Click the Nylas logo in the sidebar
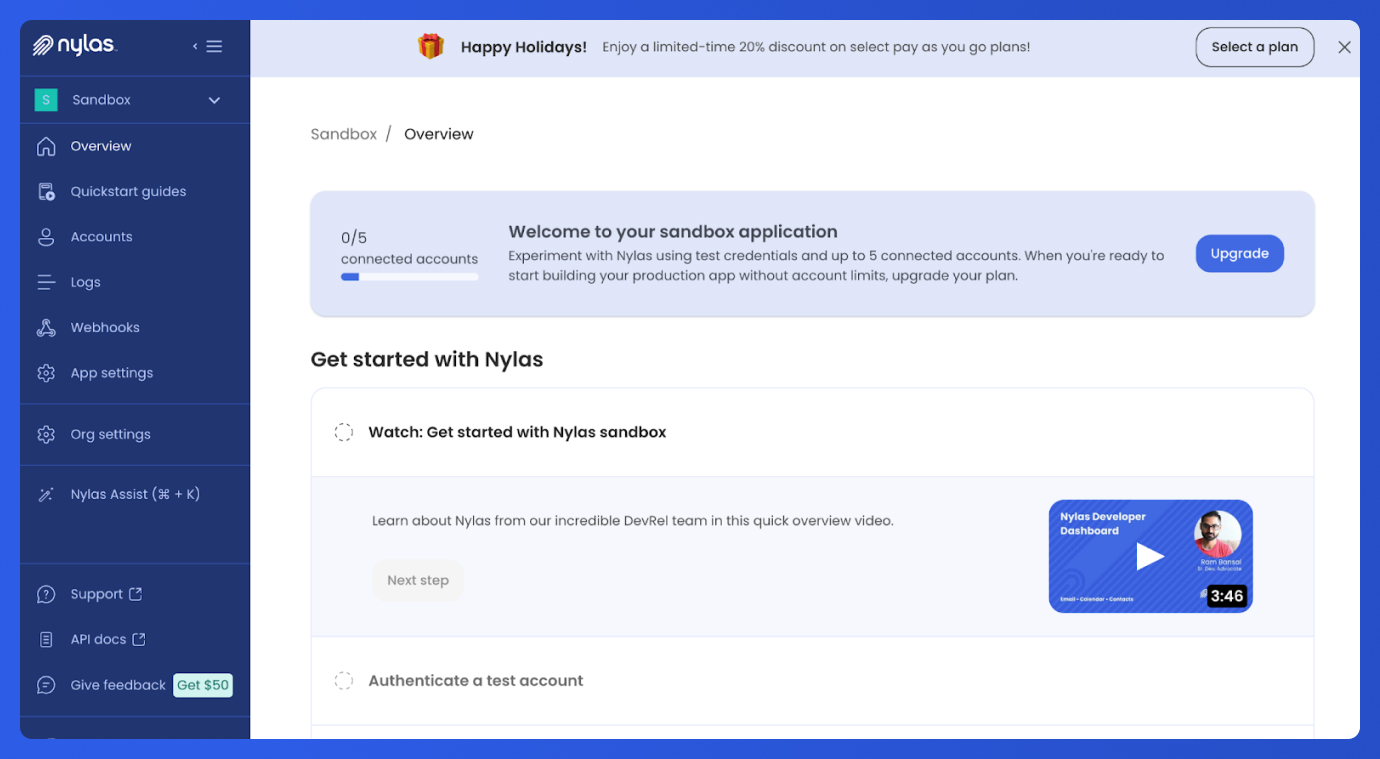The width and height of the screenshot is (1380, 759). (x=74, y=45)
